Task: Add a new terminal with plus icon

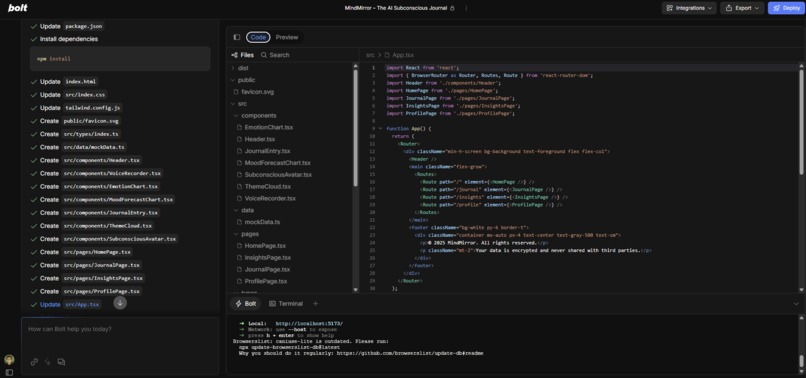Action: (x=316, y=304)
